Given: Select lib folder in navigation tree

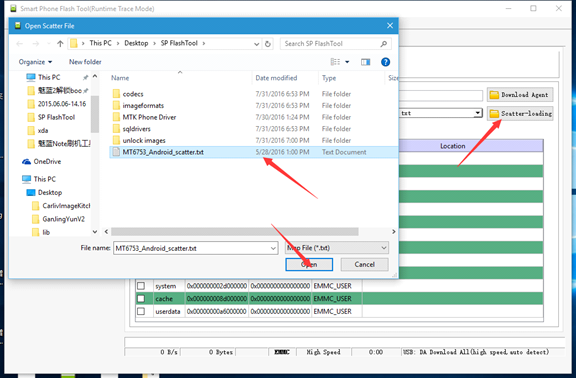Looking at the screenshot, I should click(x=46, y=232).
